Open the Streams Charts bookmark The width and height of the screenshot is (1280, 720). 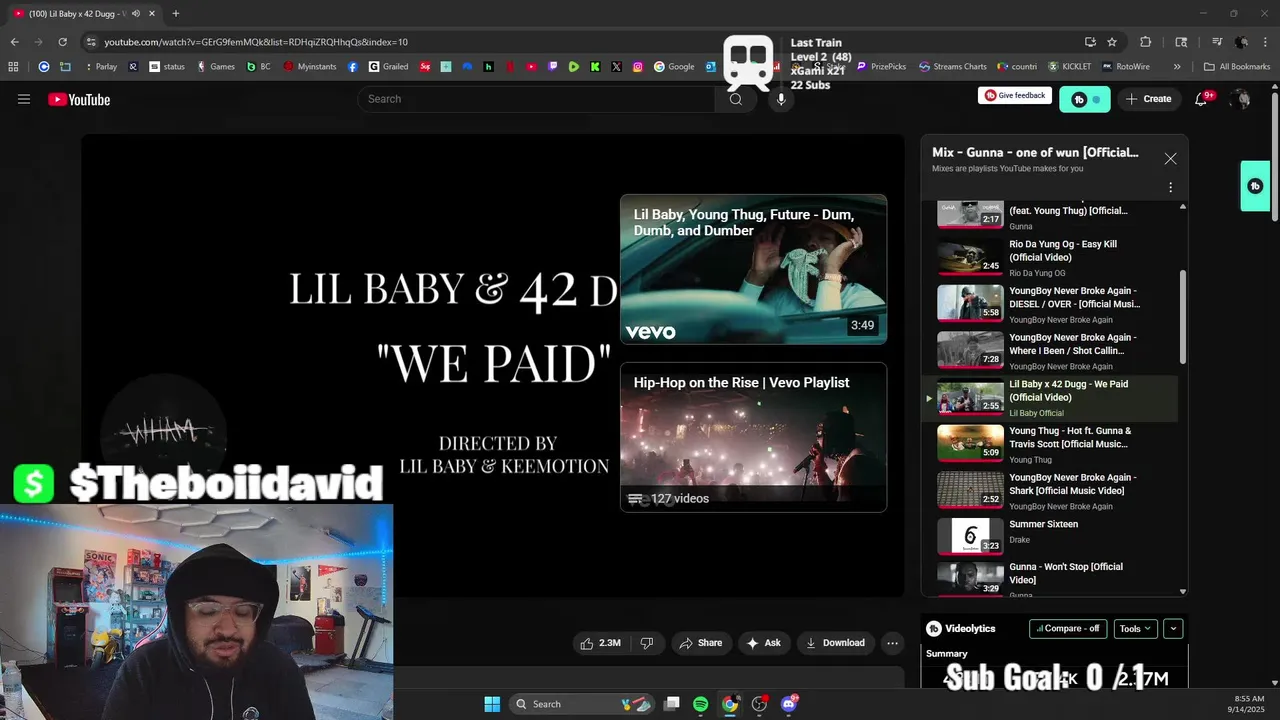(x=953, y=67)
